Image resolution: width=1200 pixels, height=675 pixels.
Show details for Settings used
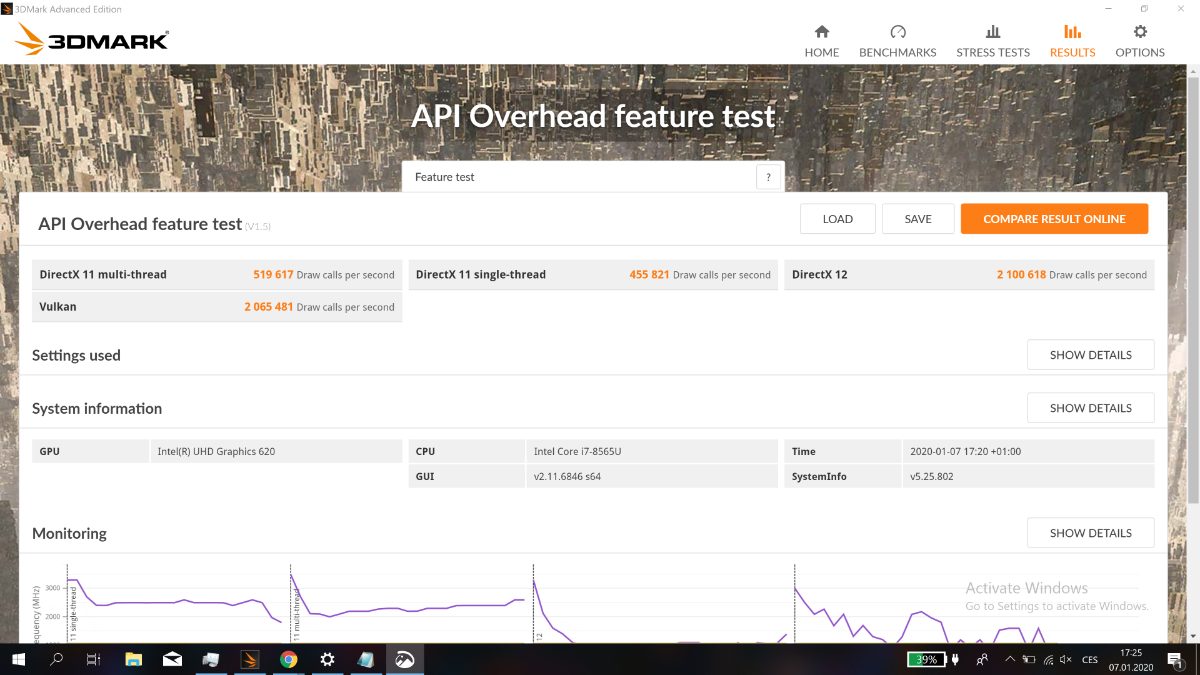click(x=1090, y=355)
